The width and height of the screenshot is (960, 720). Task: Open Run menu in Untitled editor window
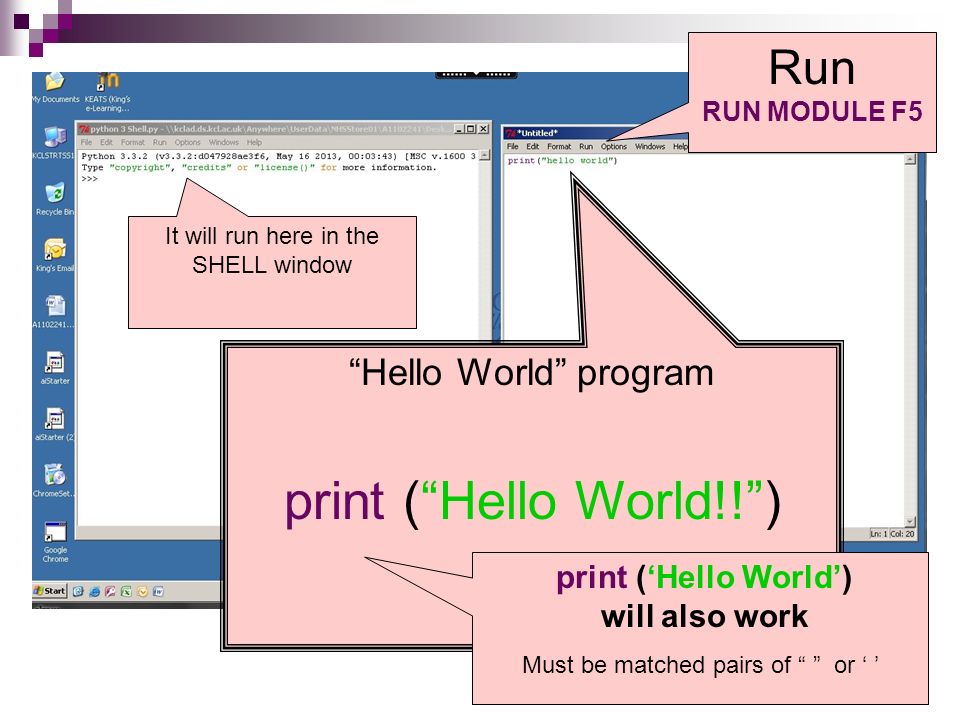(x=586, y=146)
